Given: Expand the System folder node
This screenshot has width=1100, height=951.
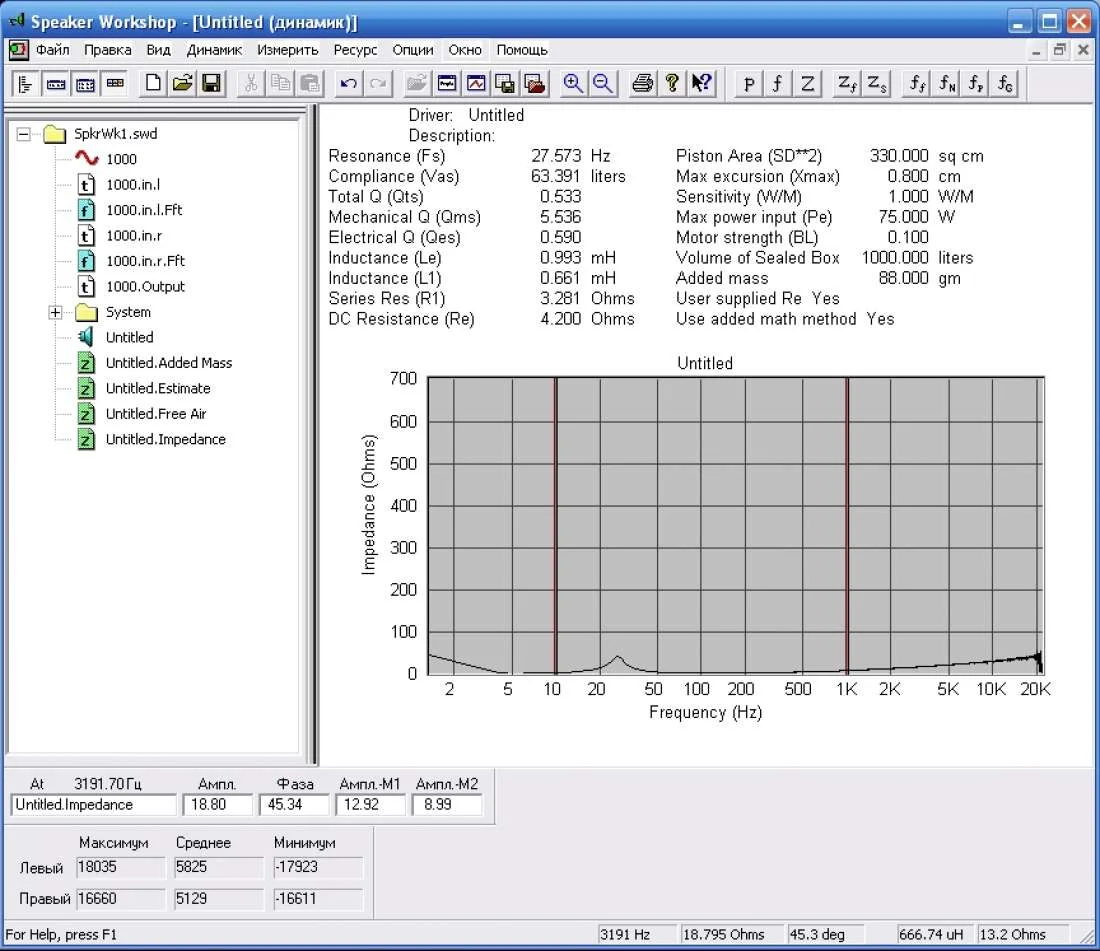Looking at the screenshot, I should coord(56,313).
